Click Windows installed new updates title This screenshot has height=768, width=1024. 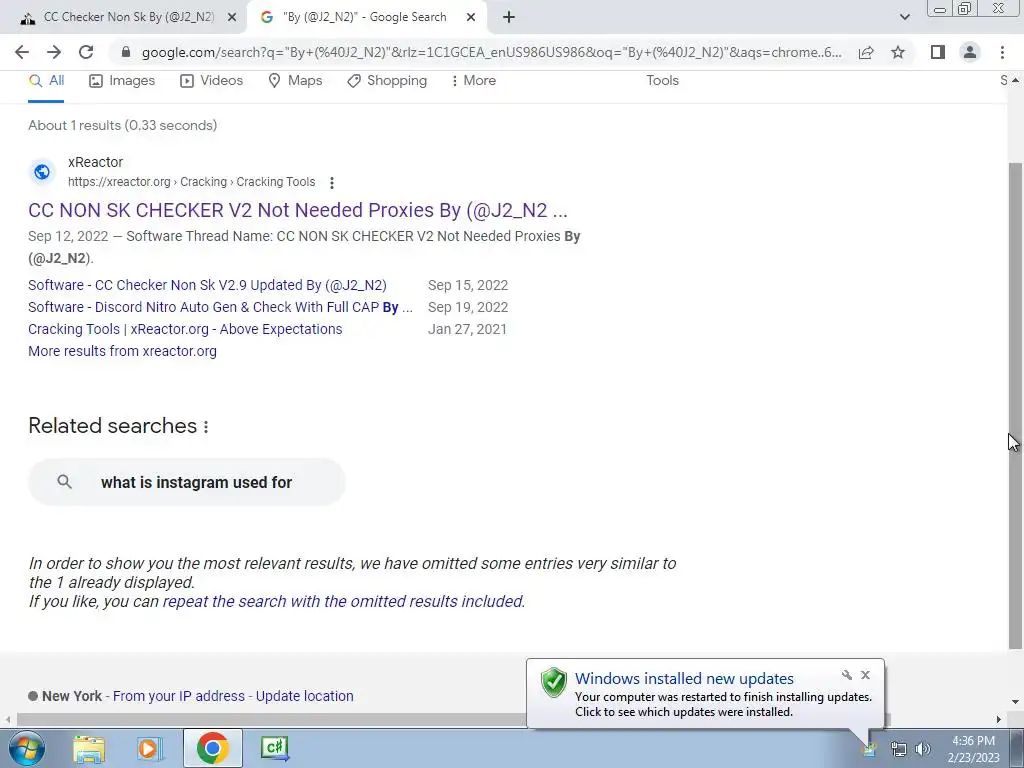point(684,679)
